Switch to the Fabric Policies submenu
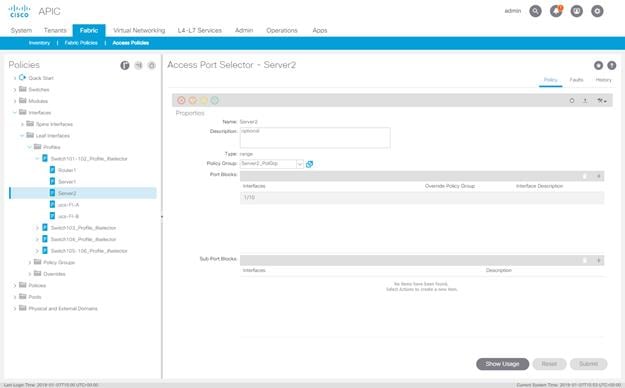The width and height of the screenshot is (625, 388). pos(81,43)
